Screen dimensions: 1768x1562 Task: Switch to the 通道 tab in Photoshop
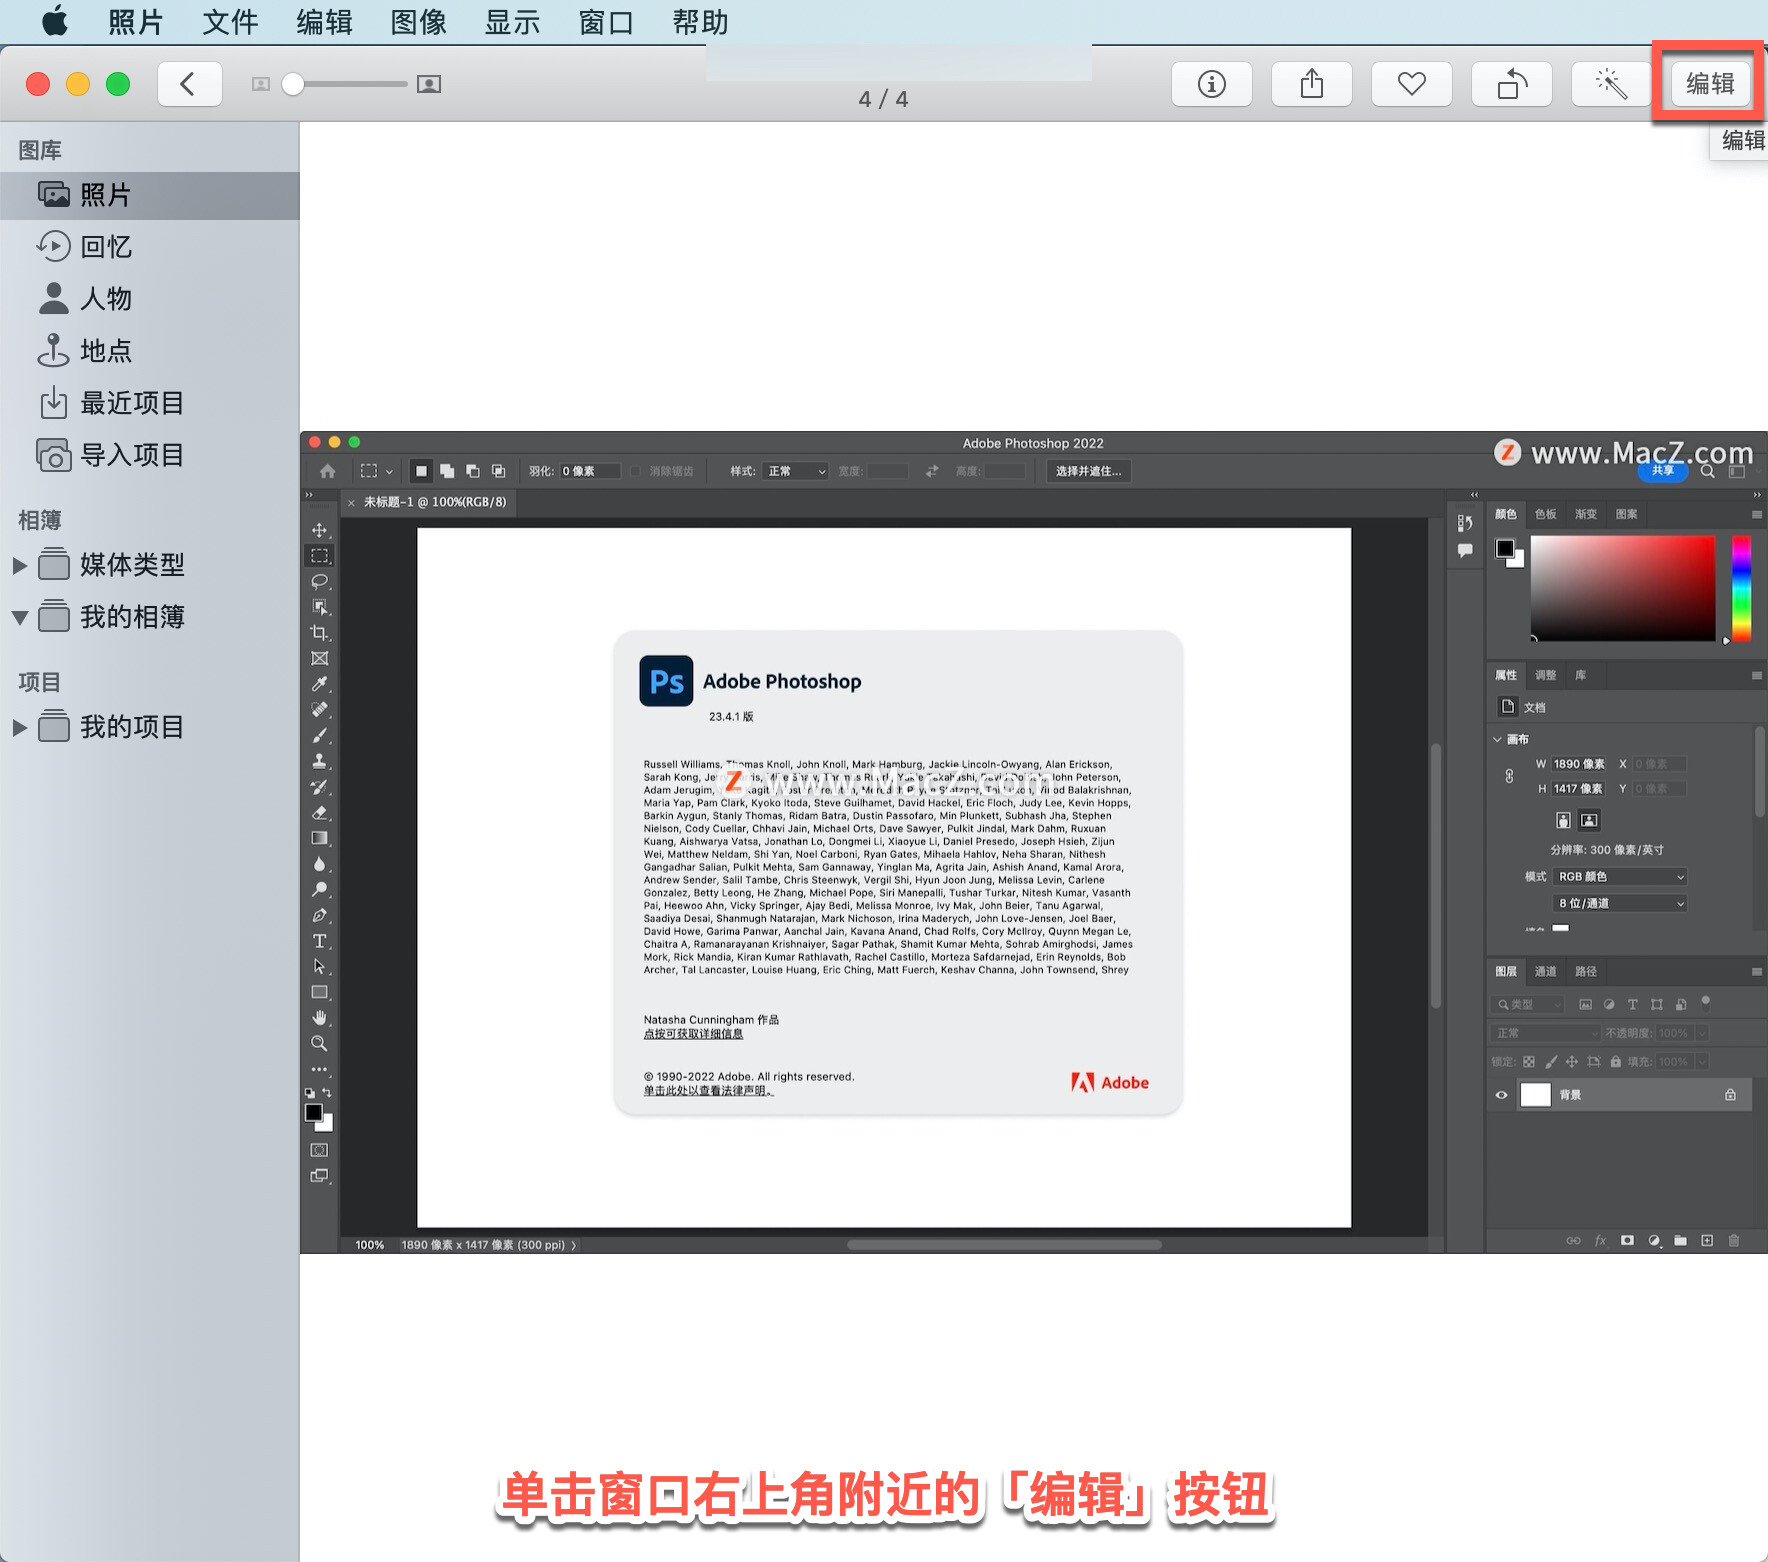[1546, 971]
